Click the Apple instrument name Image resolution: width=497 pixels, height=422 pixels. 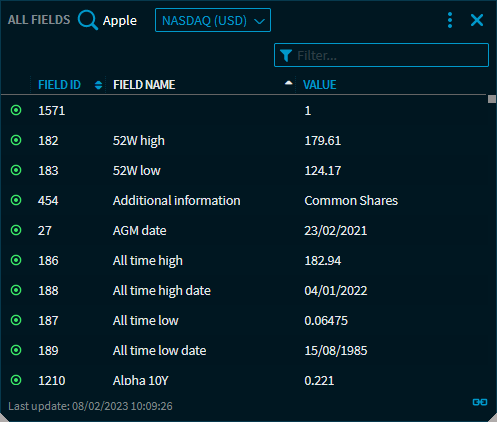click(x=120, y=21)
